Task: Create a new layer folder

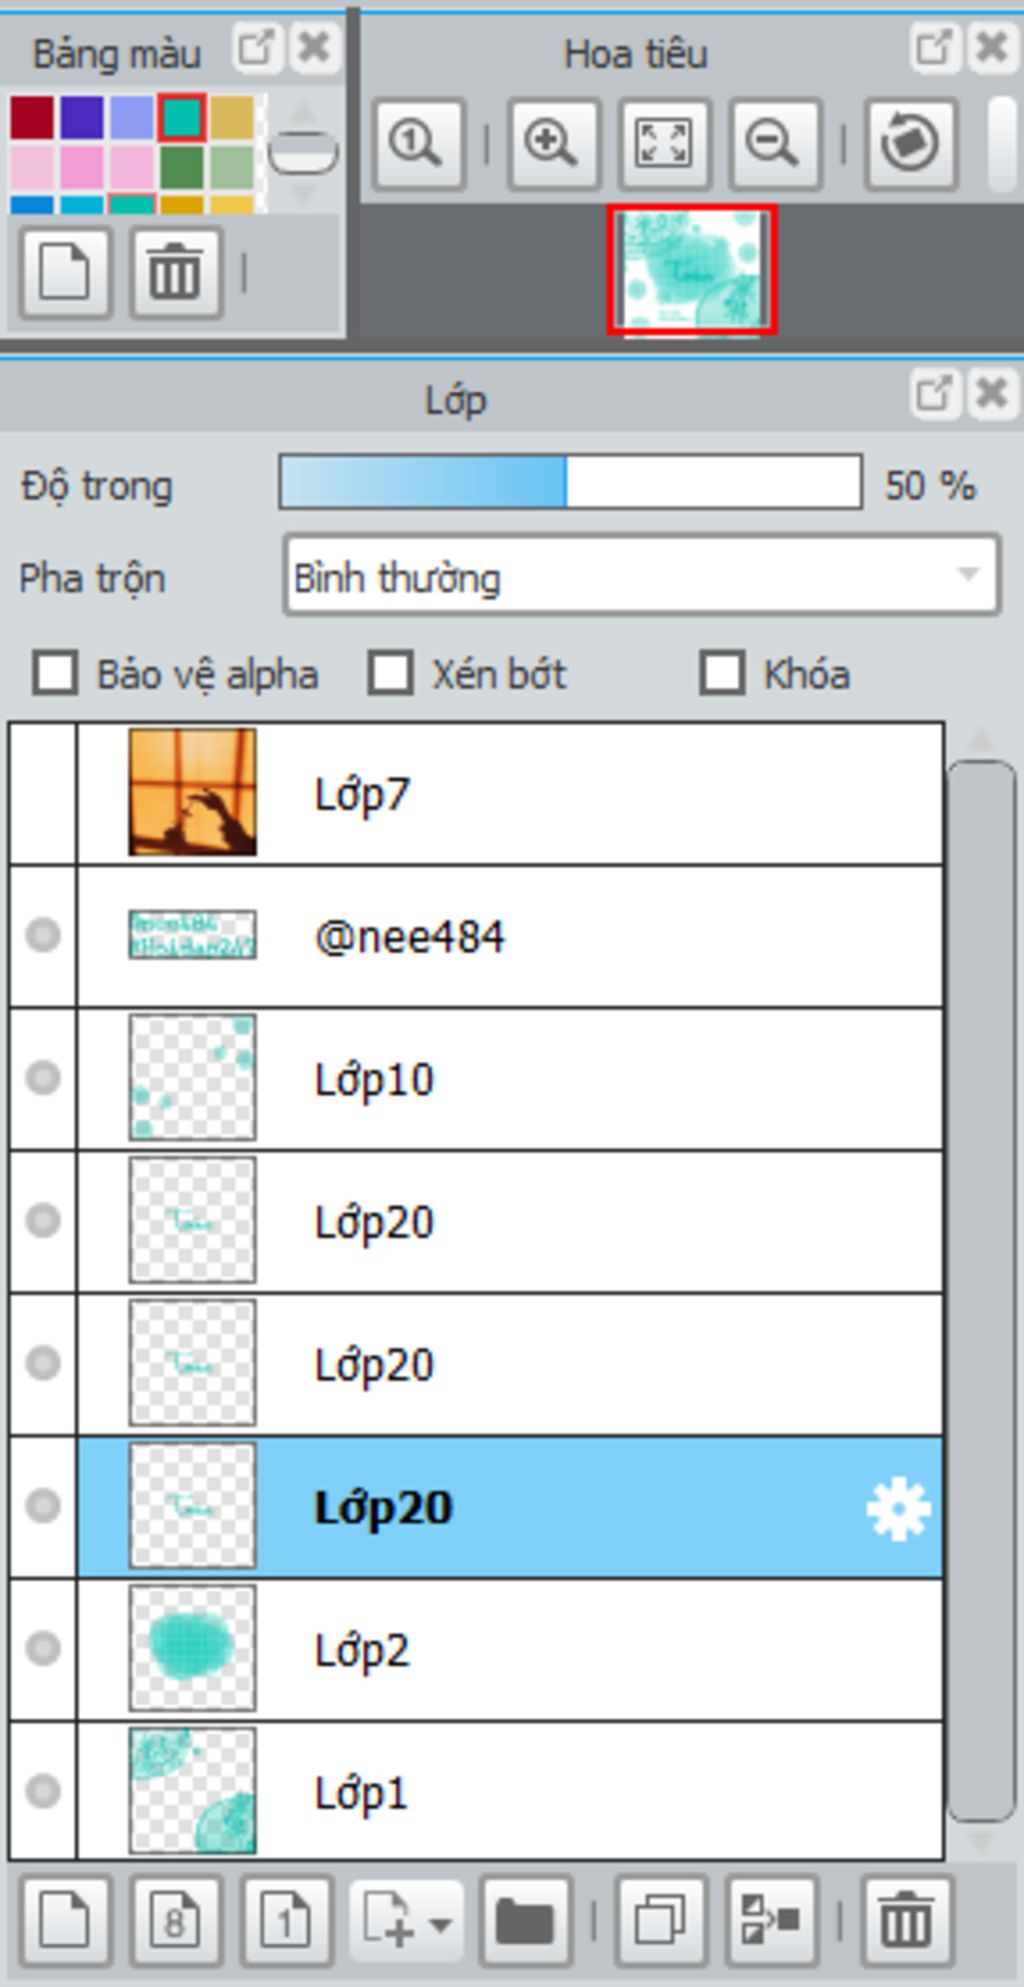Action: click(525, 1920)
